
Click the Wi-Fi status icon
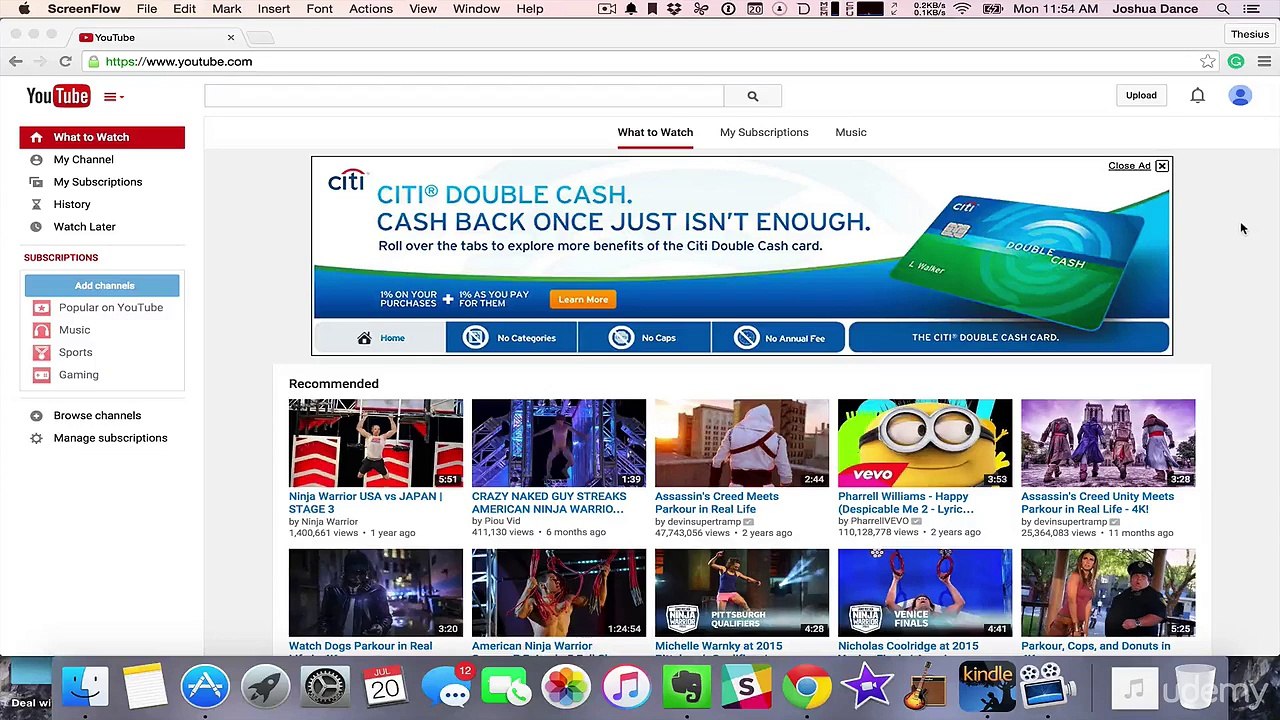(962, 9)
